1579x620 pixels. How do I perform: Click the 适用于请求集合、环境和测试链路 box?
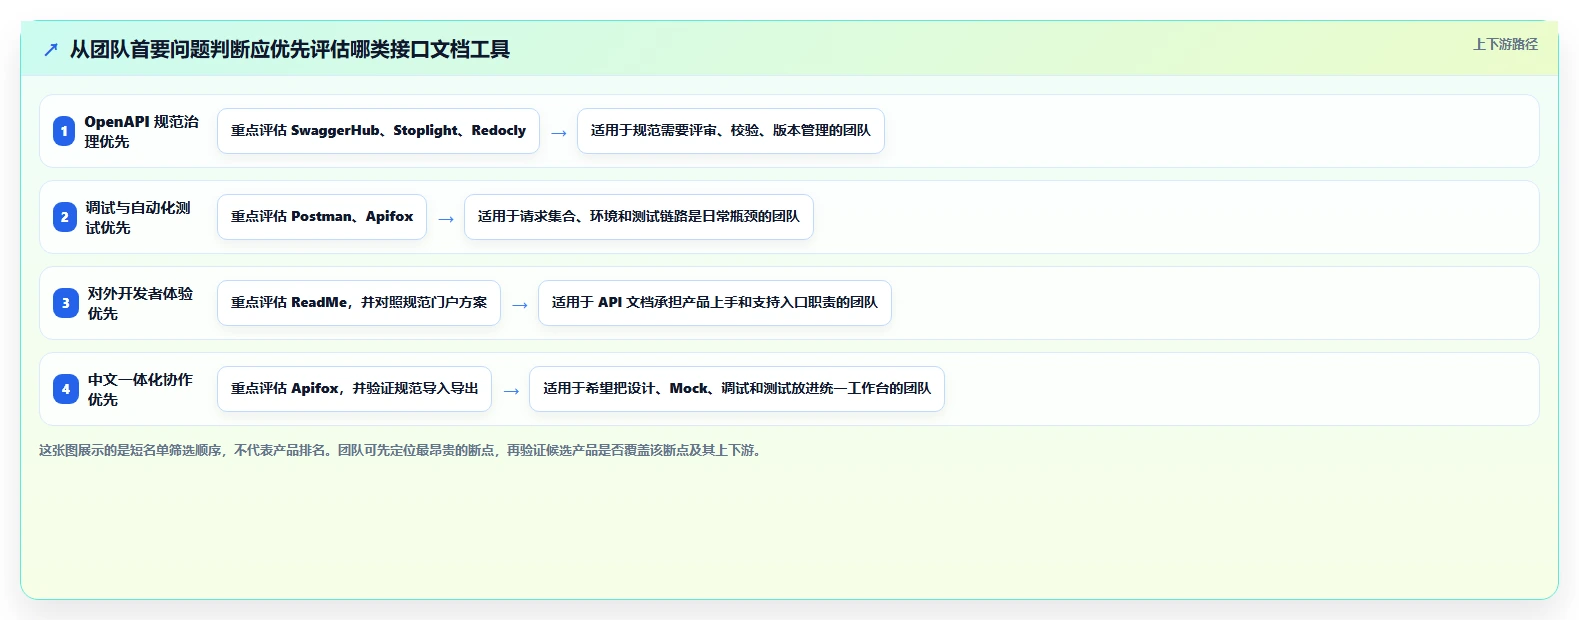click(x=639, y=217)
